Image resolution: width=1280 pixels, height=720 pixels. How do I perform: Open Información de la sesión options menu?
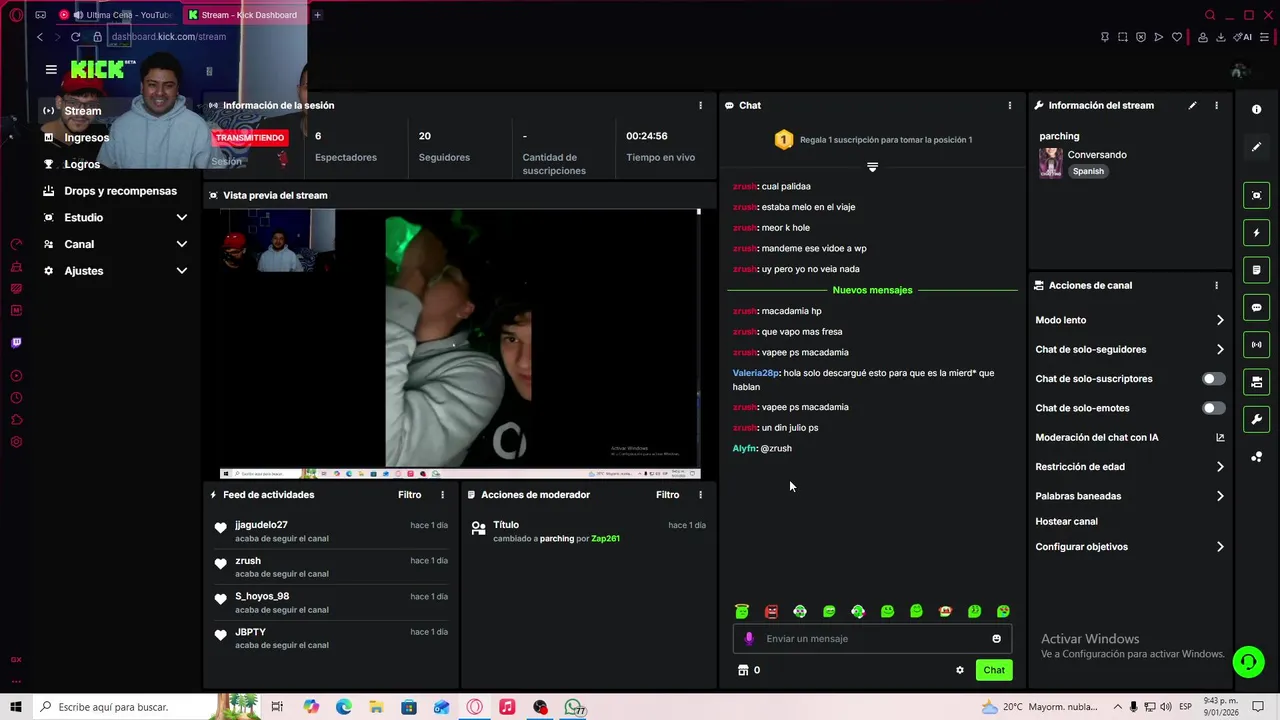tap(700, 105)
